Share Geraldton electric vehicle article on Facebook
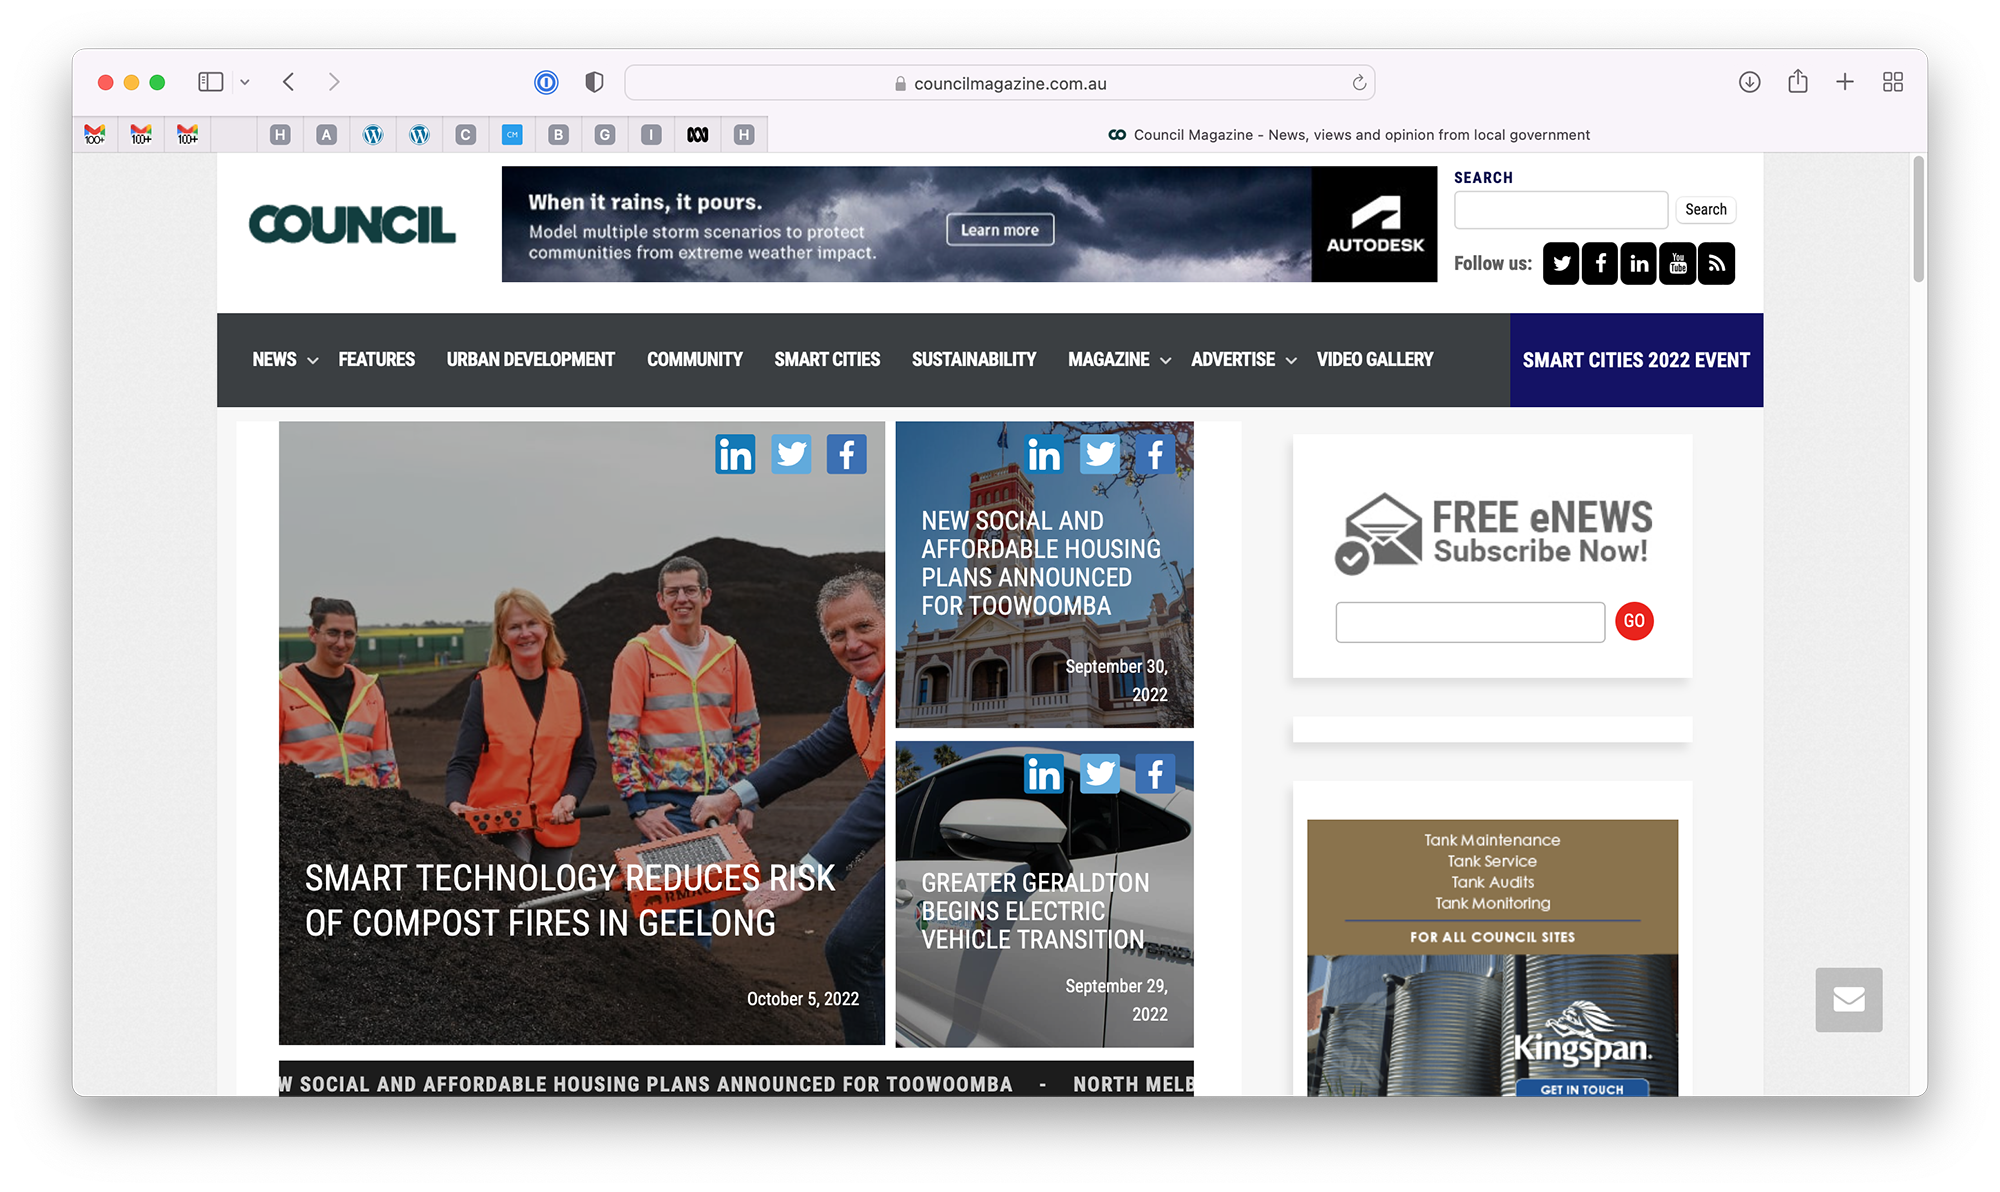2000x1192 pixels. click(1155, 774)
